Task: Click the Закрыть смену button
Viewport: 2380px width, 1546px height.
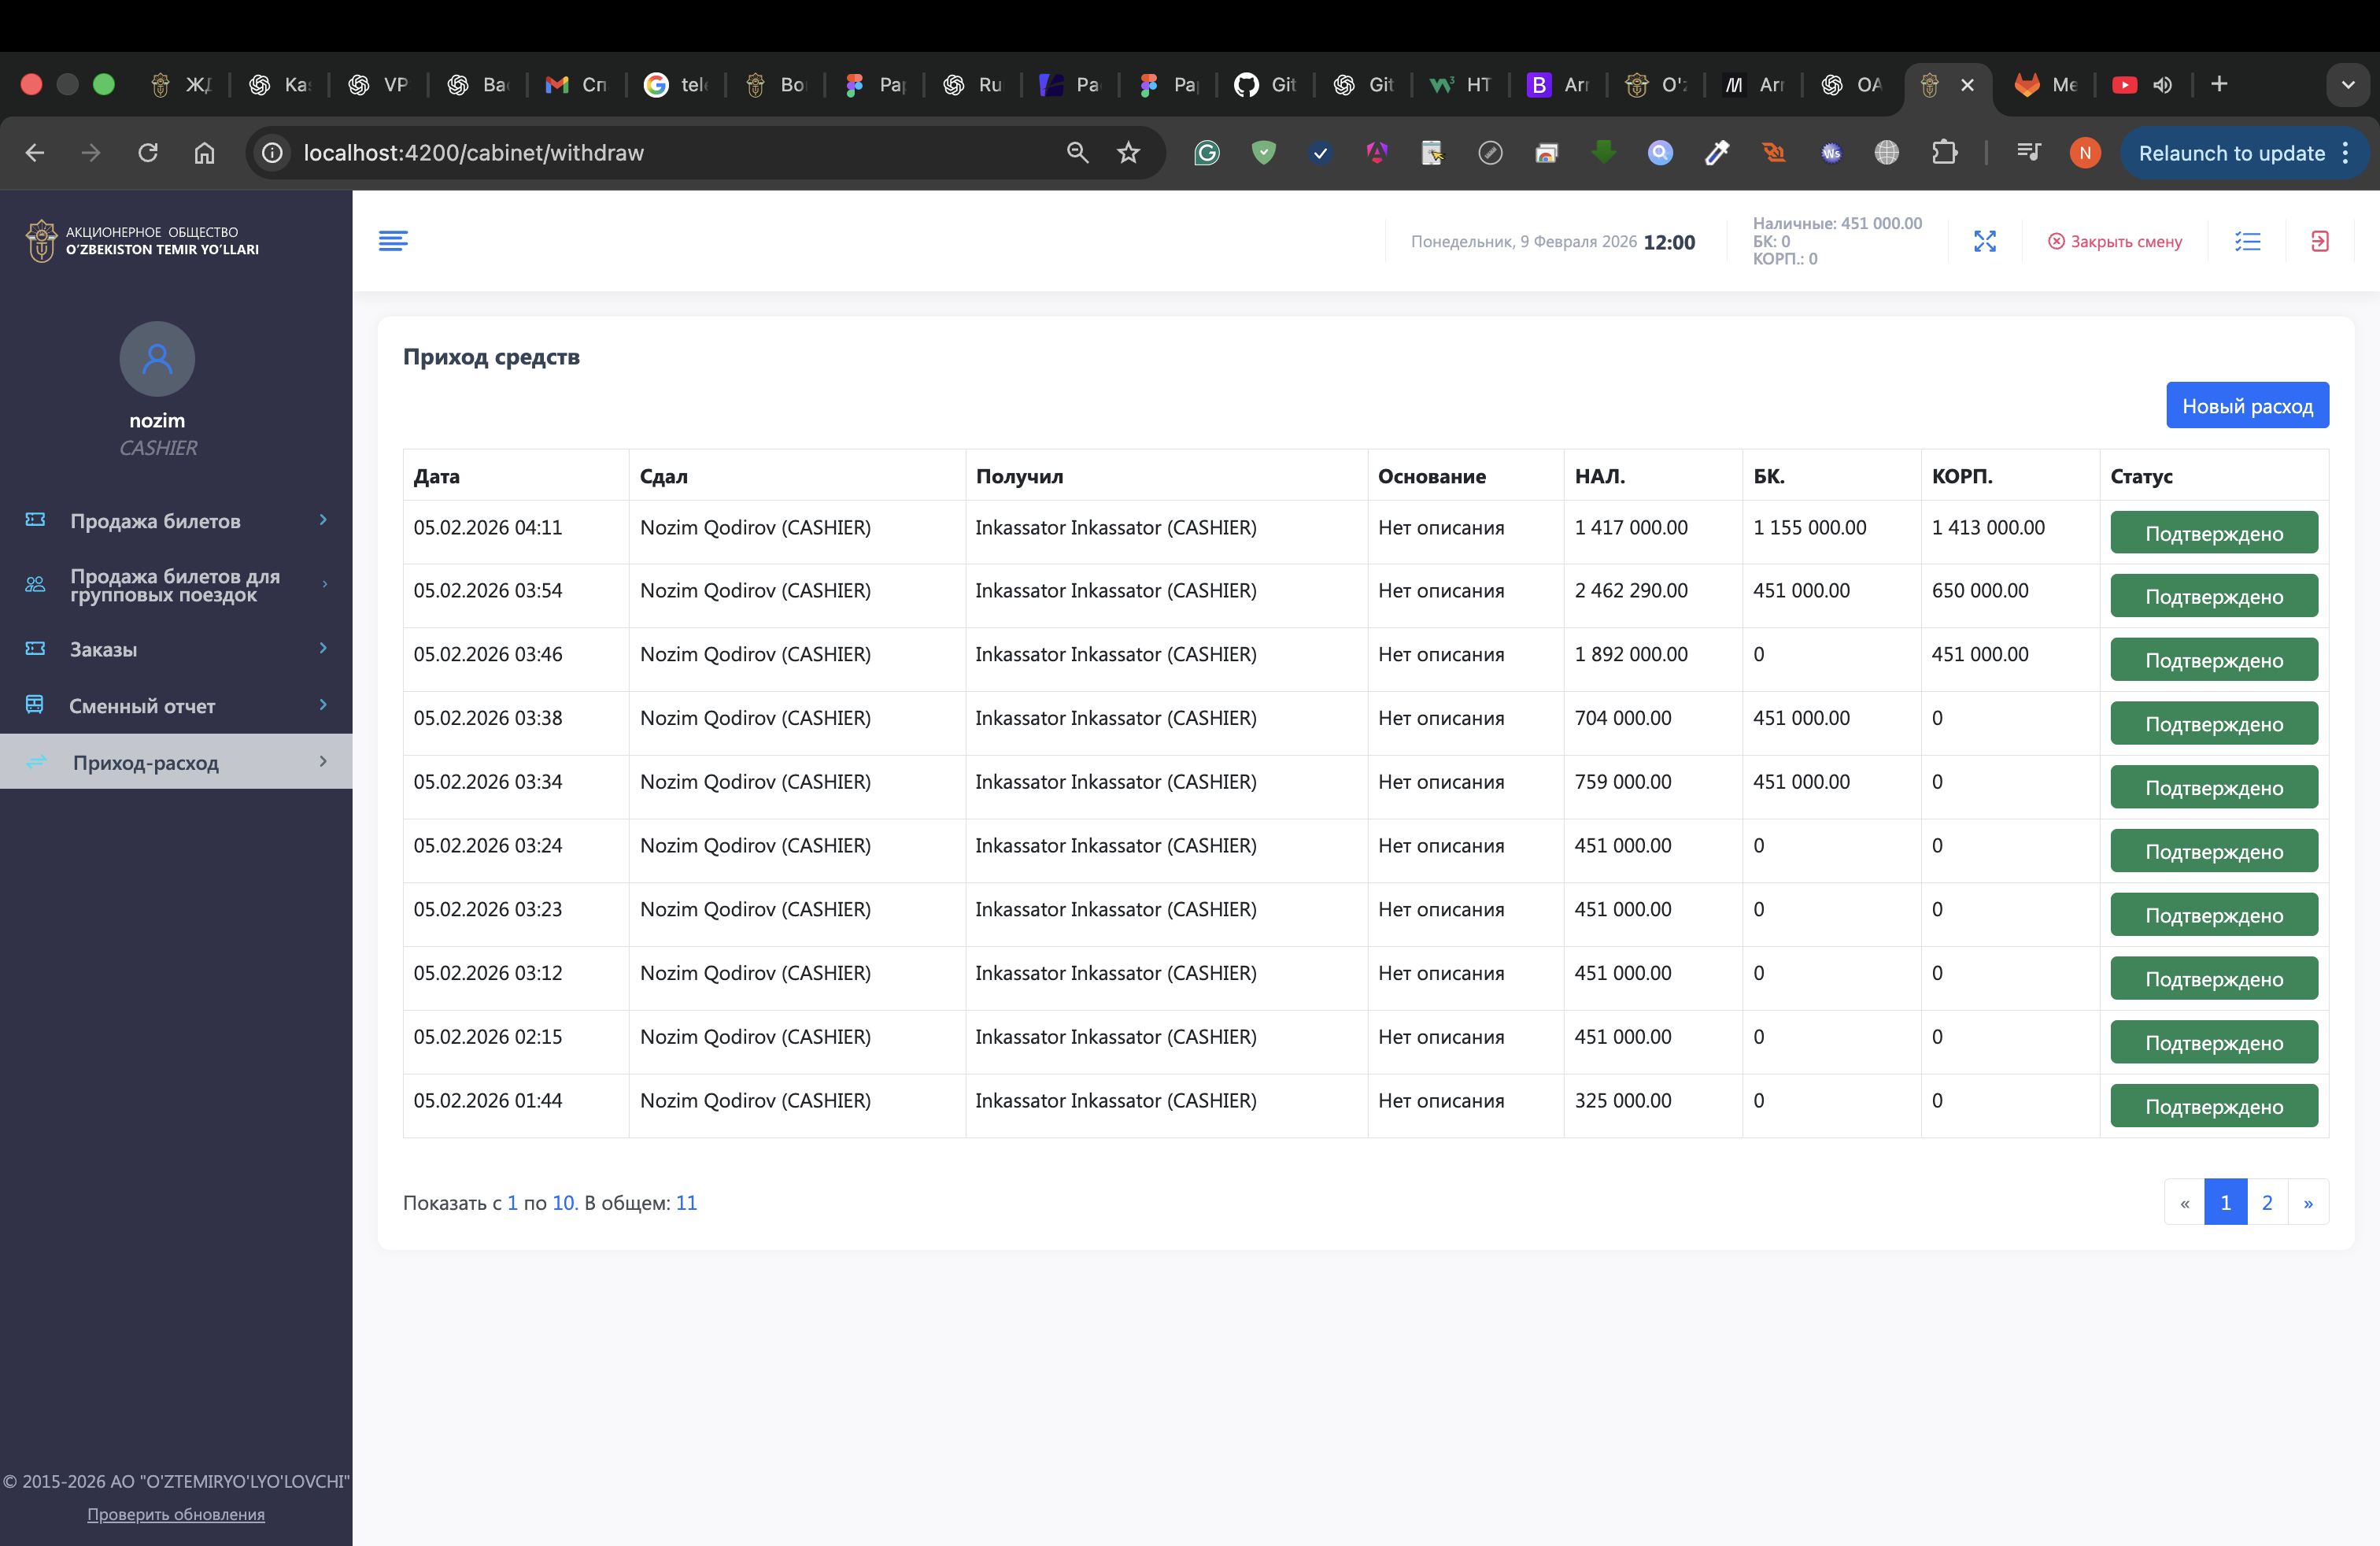Action: tap(2114, 241)
